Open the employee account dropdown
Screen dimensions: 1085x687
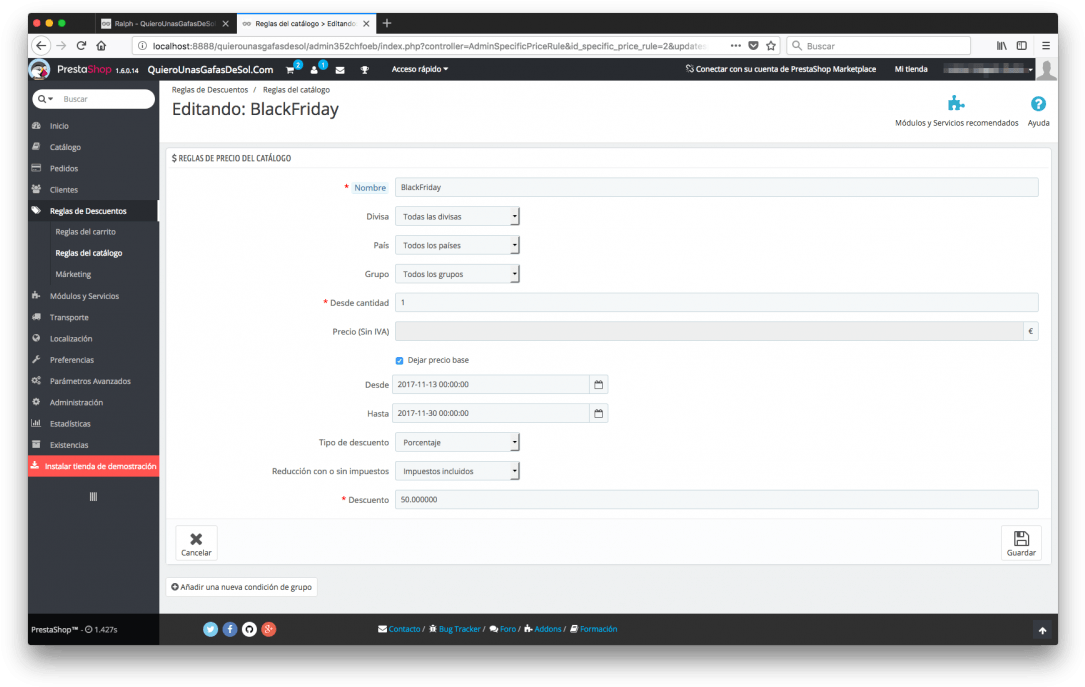[x=988, y=69]
